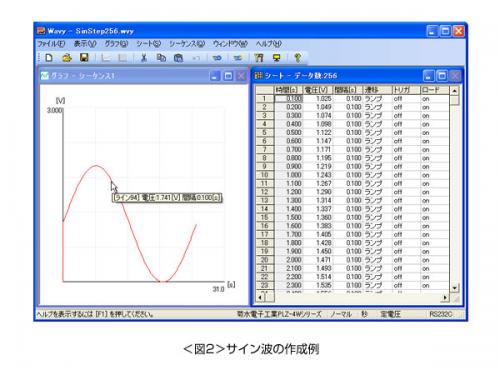Maximize the graph sub-window

228,76
